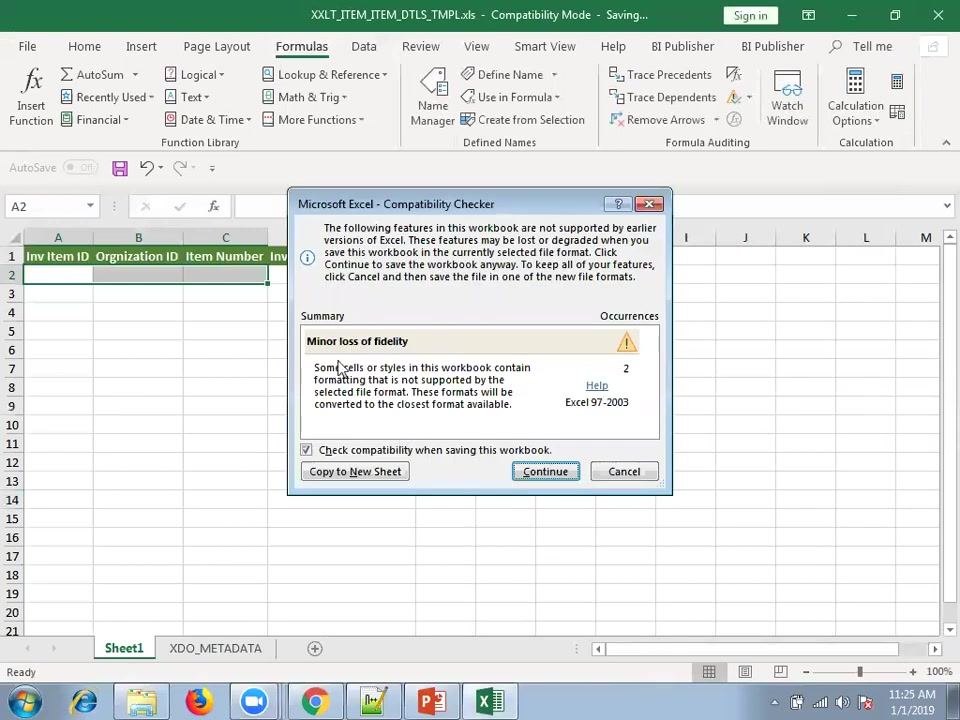Open the Name Box dropdown arrow
Screen dimensions: 960x720
(x=90, y=206)
